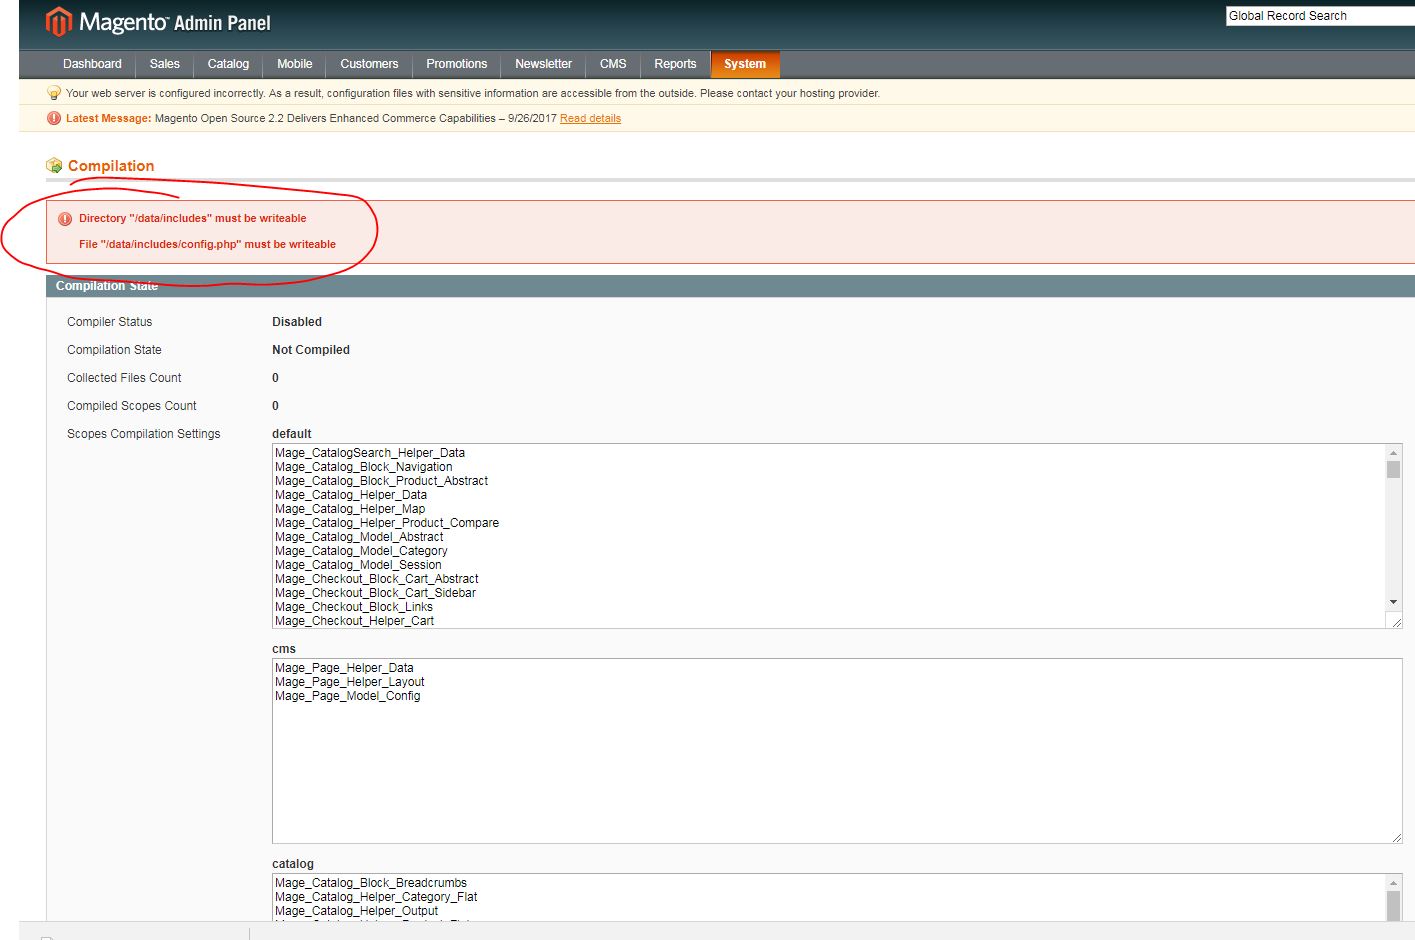Click the lightbulb icon beside web server warning

coord(54,93)
